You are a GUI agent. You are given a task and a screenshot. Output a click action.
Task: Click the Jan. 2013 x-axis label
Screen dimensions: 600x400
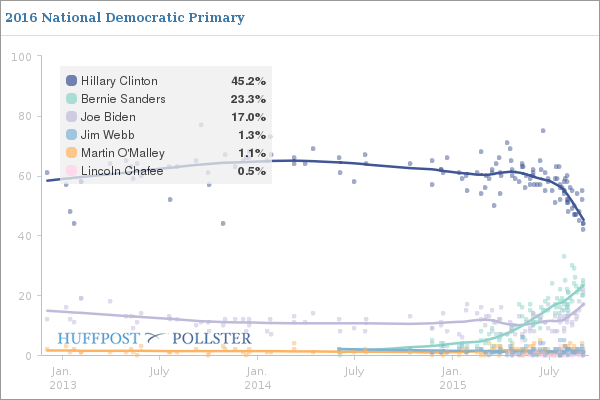click(x=62, y=378)
